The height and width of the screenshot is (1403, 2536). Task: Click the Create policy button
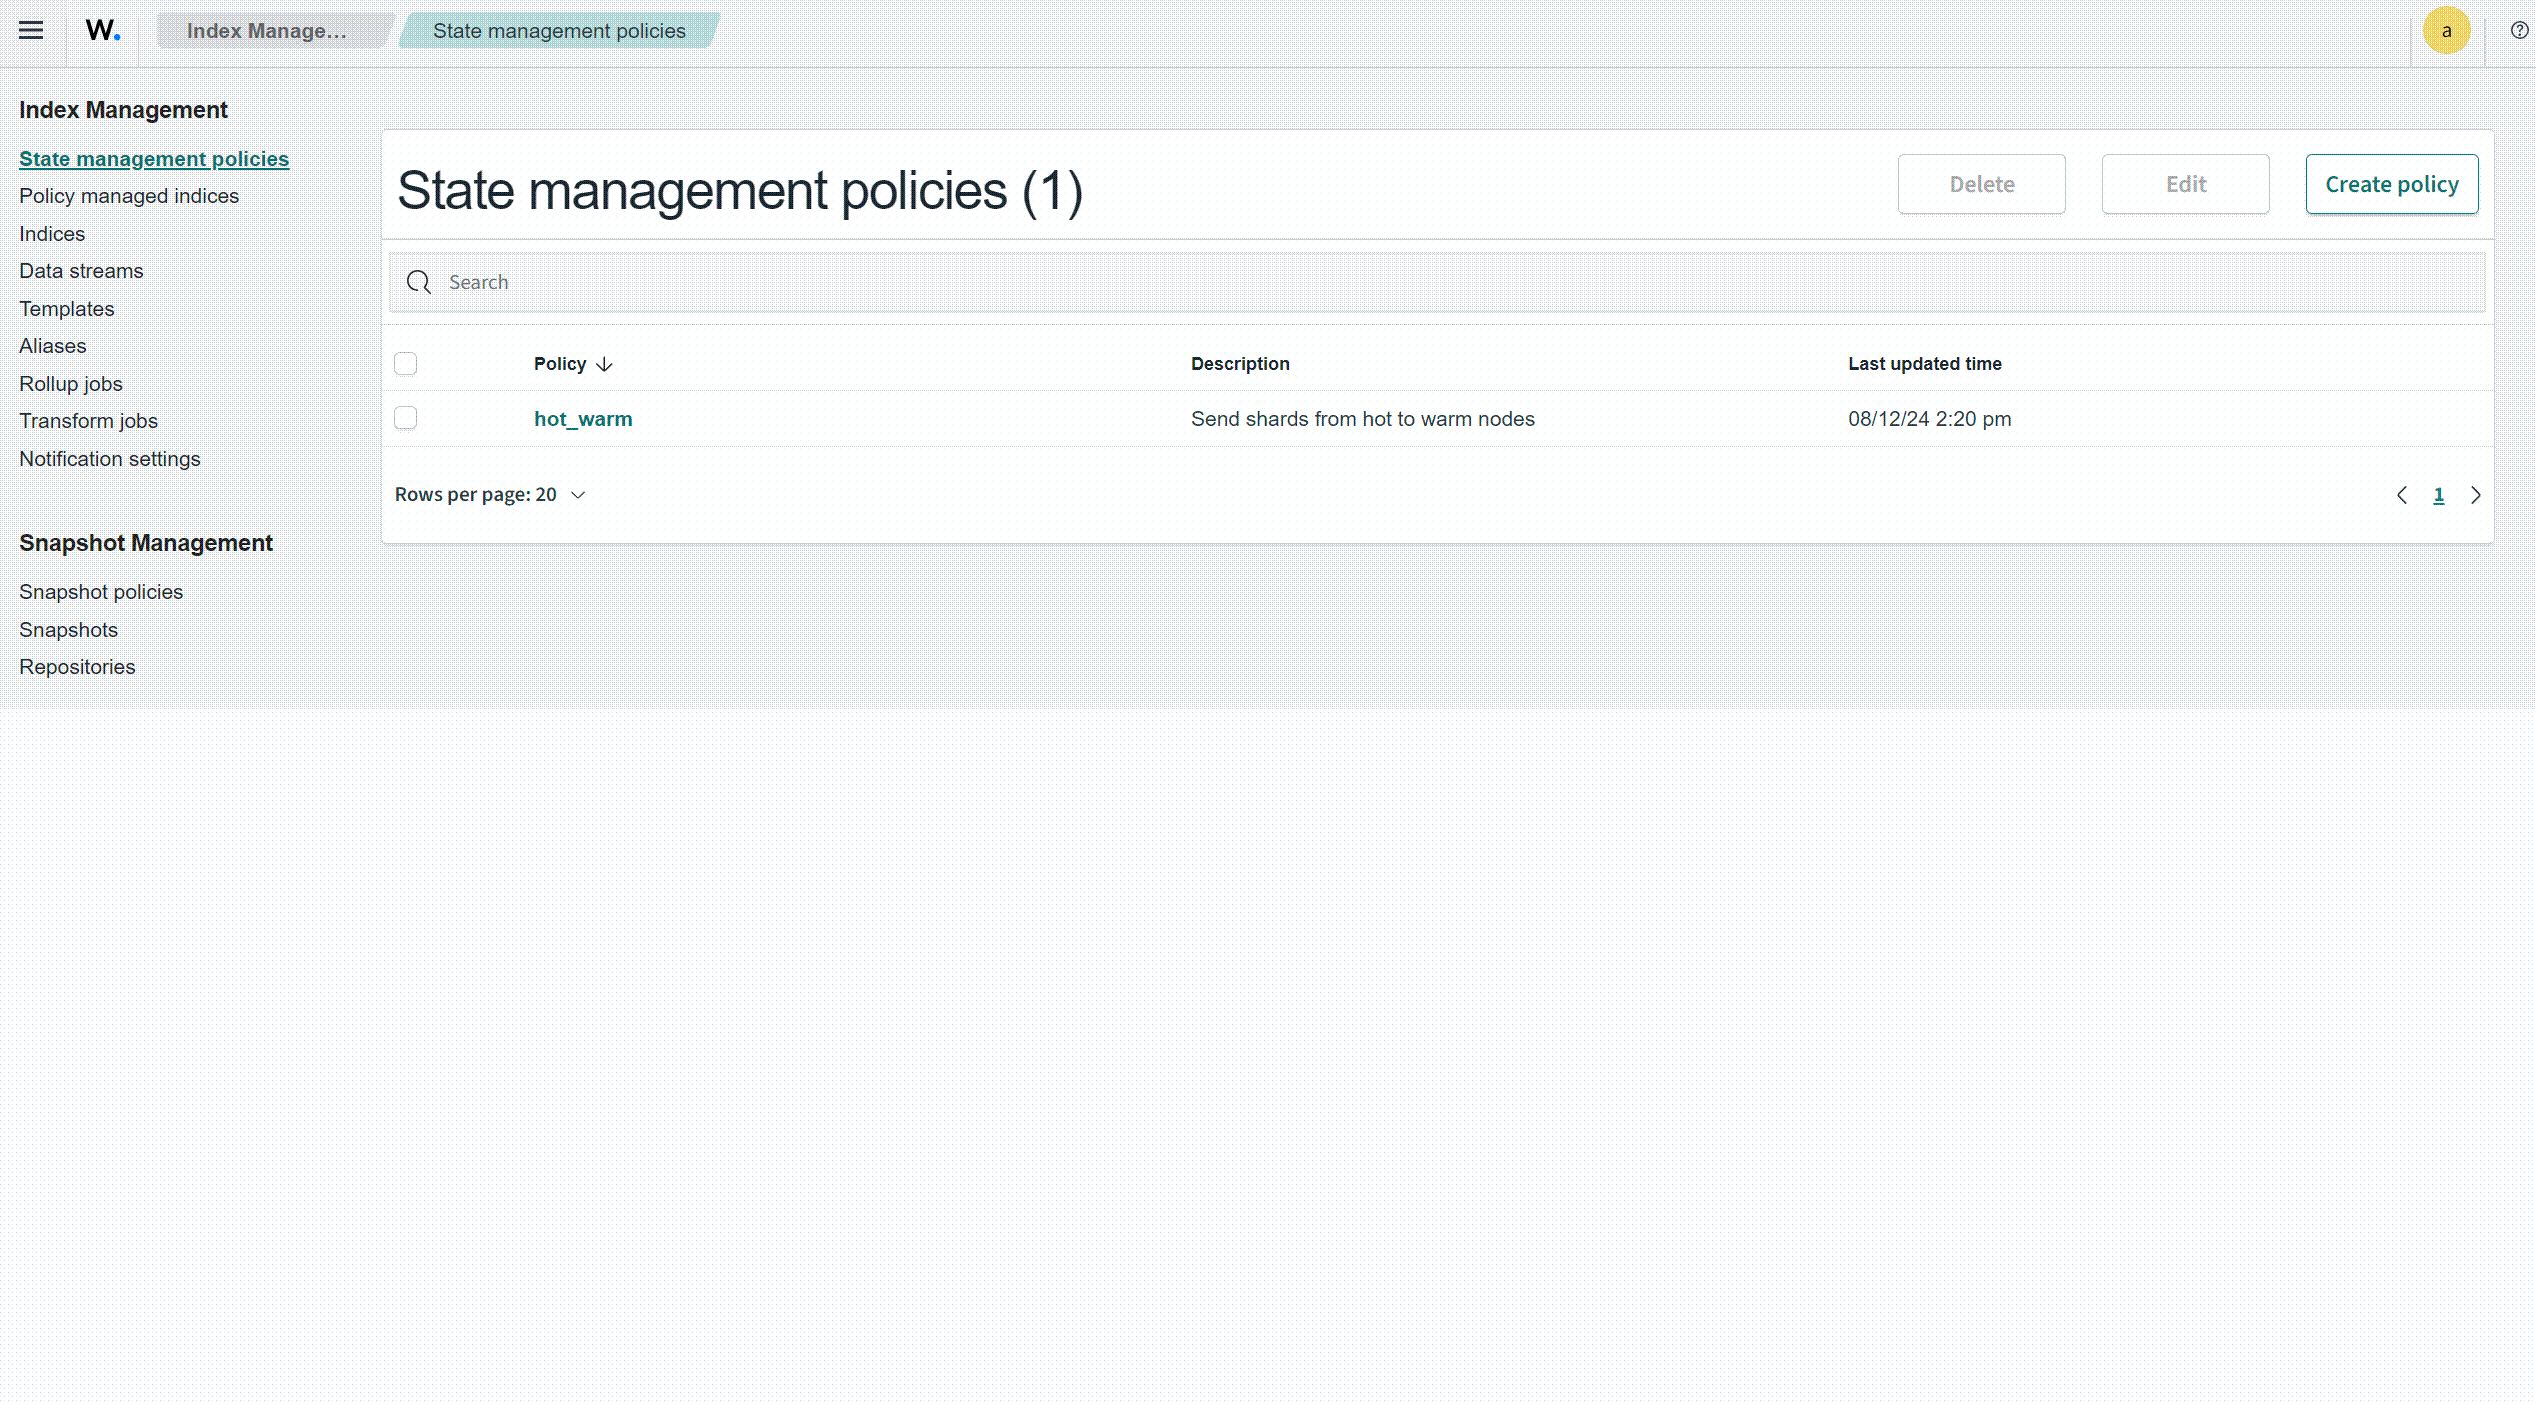[x=2391, y=184]
